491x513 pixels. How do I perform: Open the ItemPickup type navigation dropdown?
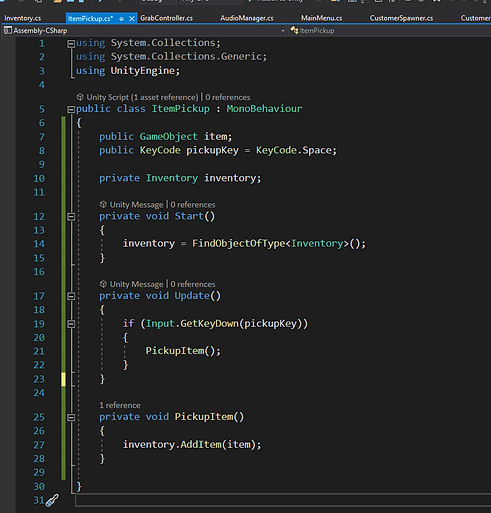[390, 30]
